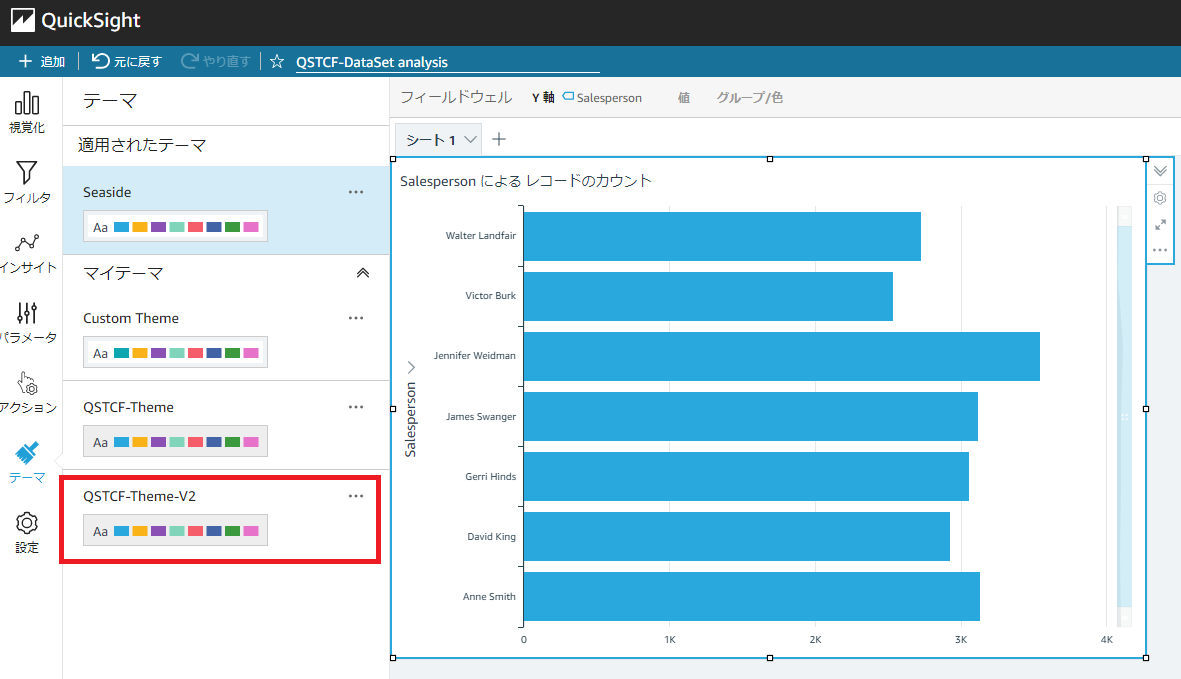The width and height of the screenshot is (1181, 679).
Task: Maximize the visual with expand icon
Action: [1160, 224]
